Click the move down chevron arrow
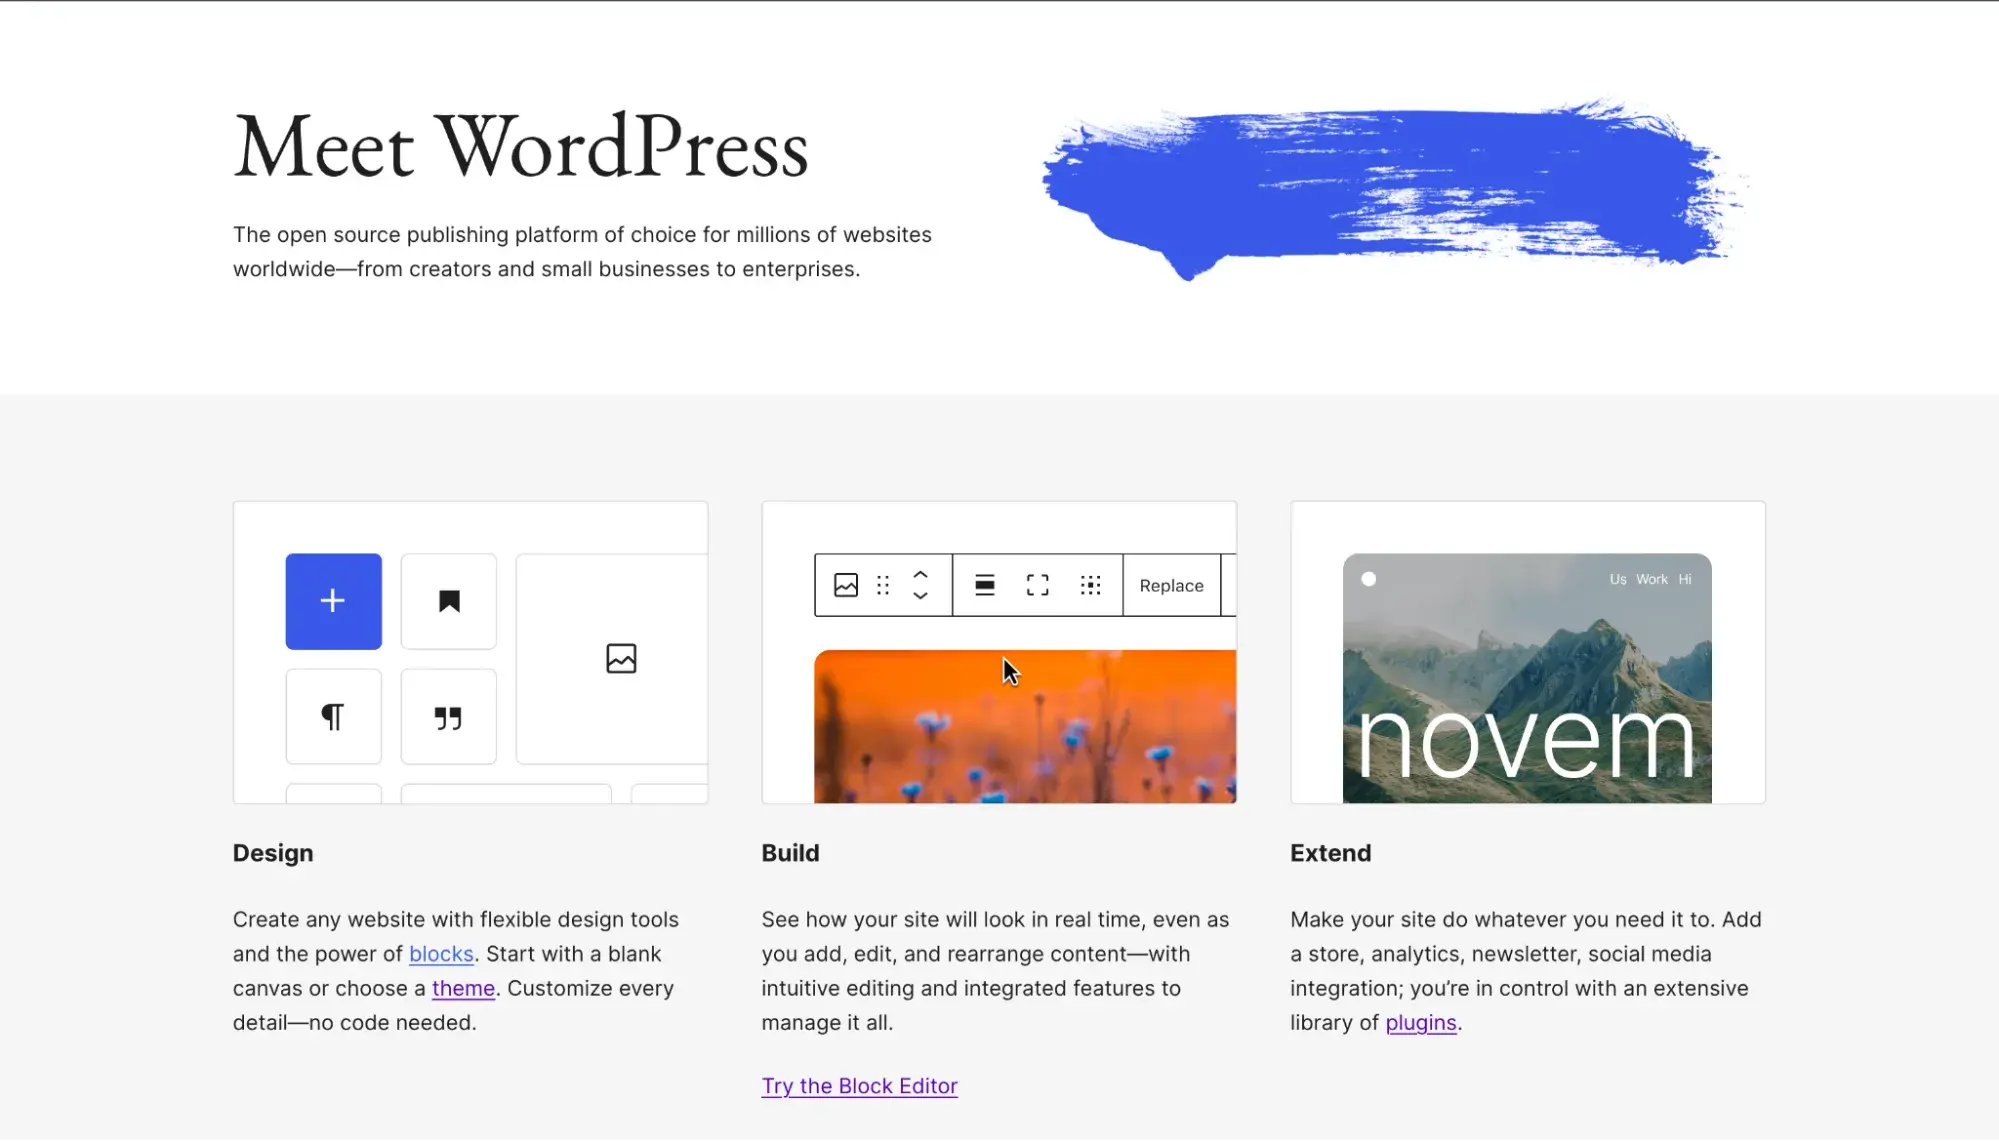Screen dimensions: 1999x1141 (x=921, y=596)
